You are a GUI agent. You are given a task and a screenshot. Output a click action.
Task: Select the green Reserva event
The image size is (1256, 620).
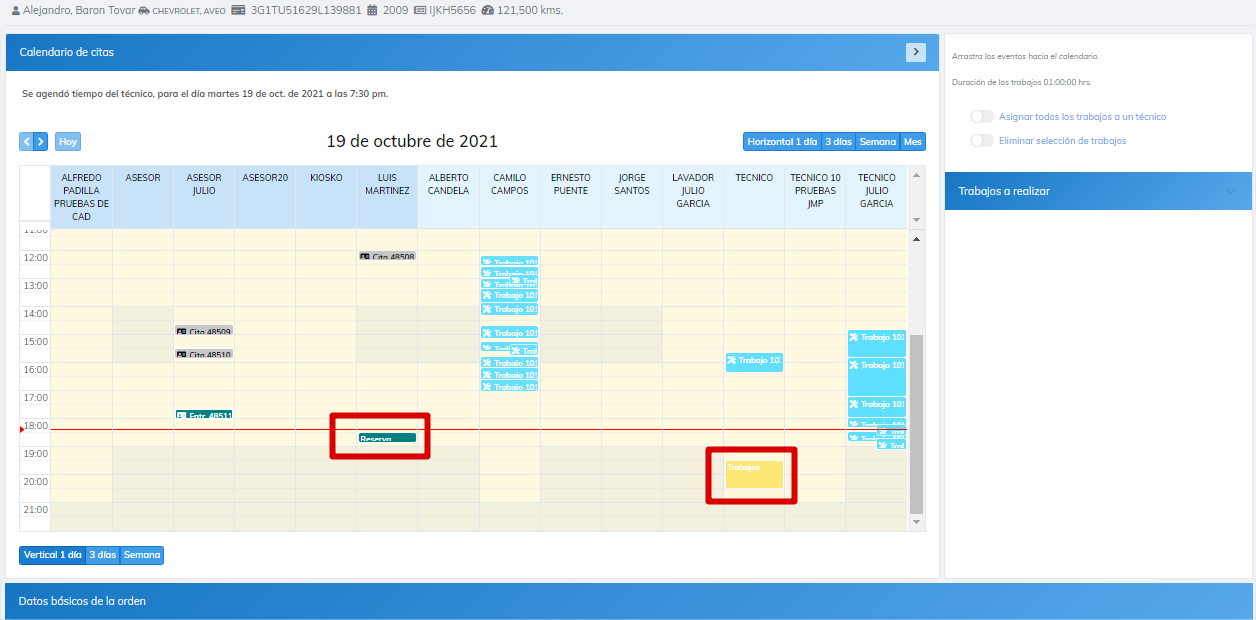387,438
